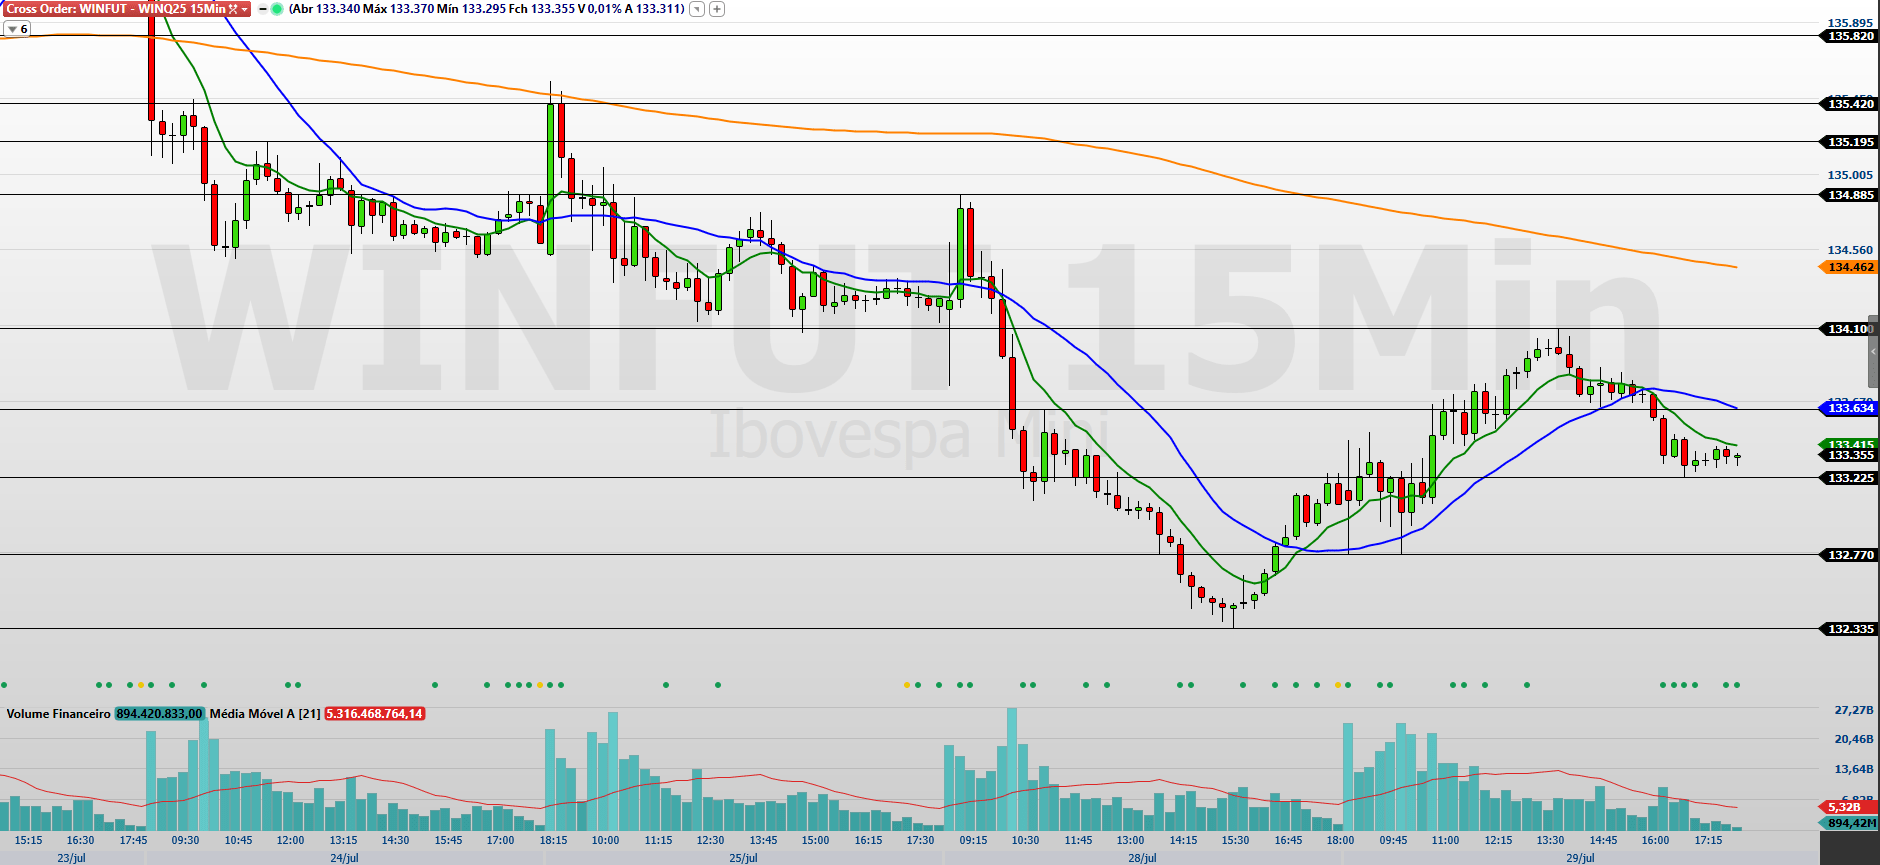1880x865 pixels.
Task: Click the red 5,32B volume average tag
Action: [x=1845, y=807]
